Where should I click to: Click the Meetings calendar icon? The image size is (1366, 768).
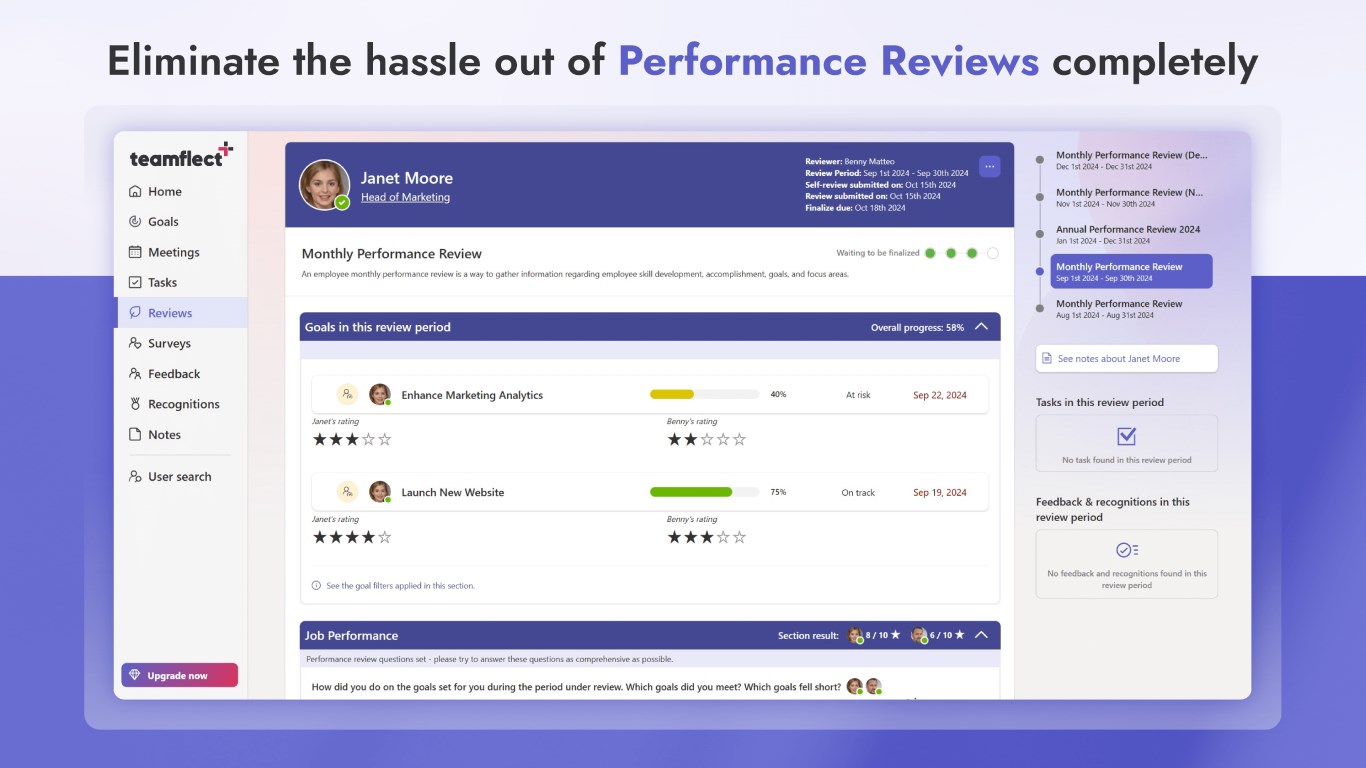(135, 252)
